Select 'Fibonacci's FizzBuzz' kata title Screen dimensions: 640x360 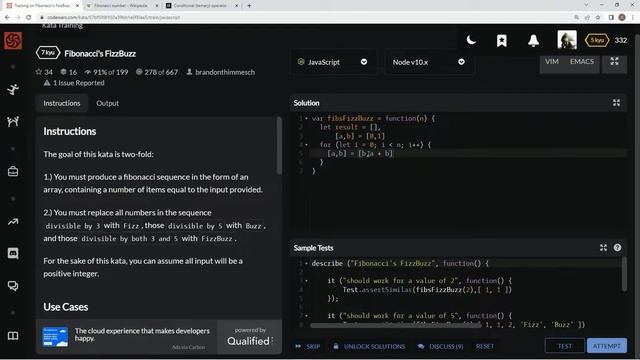(100, 53)
